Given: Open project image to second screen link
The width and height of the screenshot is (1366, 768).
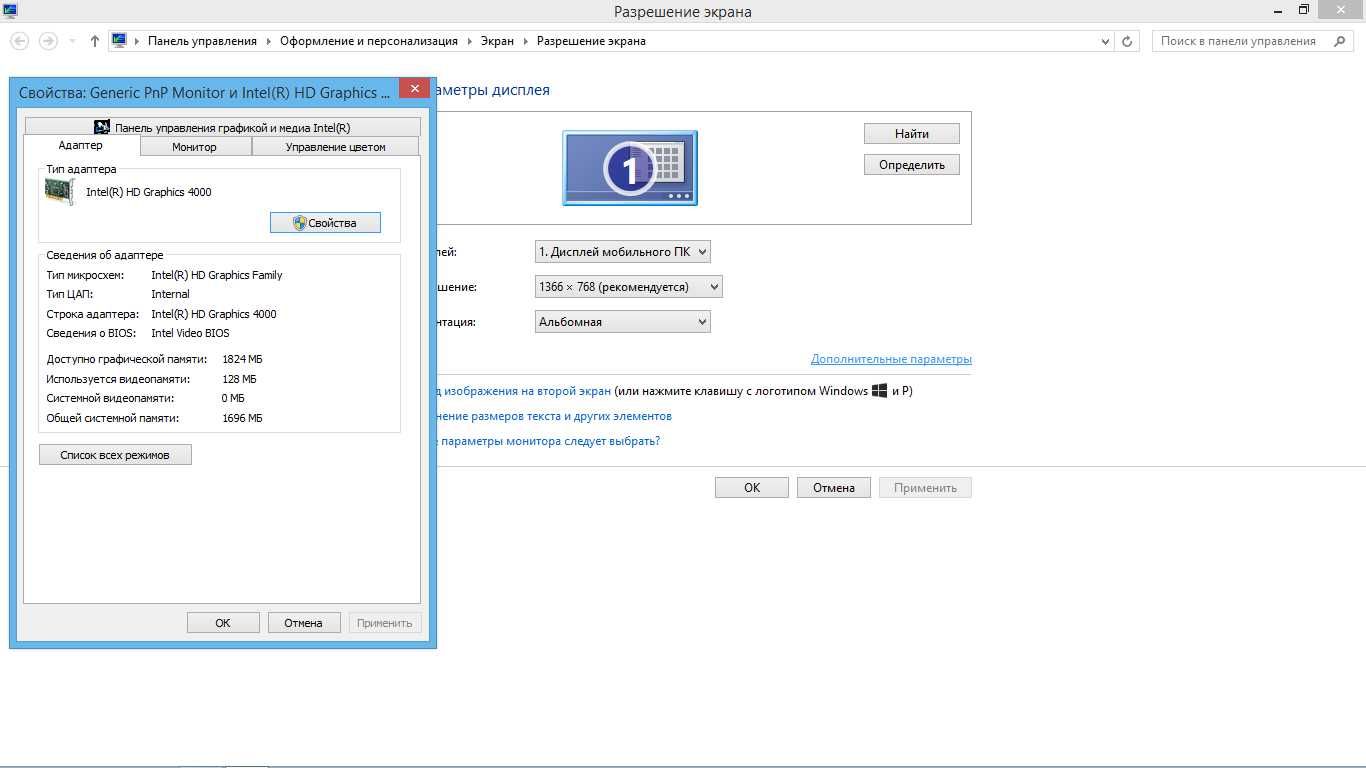Looking at the screenshot, I should tap(523, 391).
